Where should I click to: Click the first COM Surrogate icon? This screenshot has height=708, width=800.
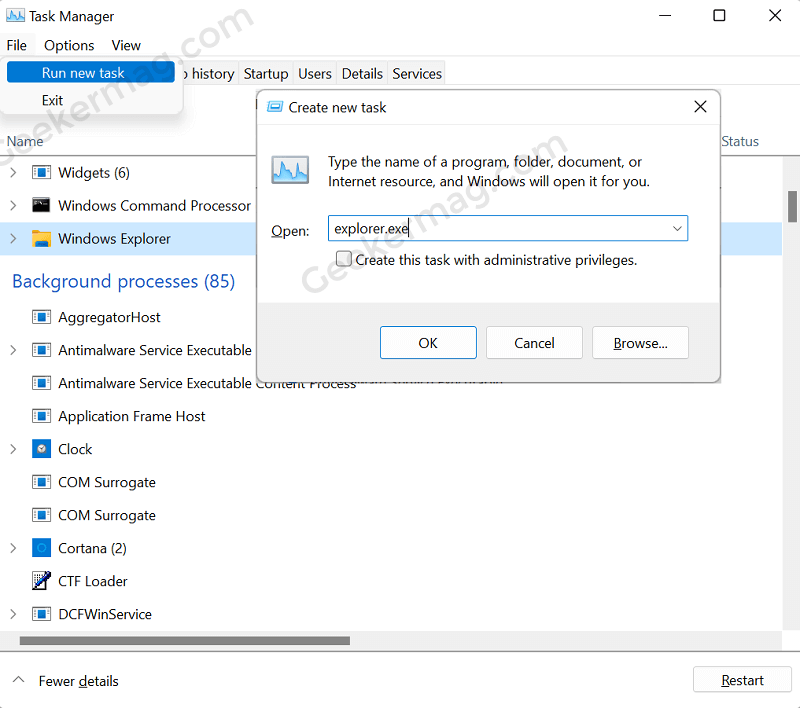click(x=41, y=482)
